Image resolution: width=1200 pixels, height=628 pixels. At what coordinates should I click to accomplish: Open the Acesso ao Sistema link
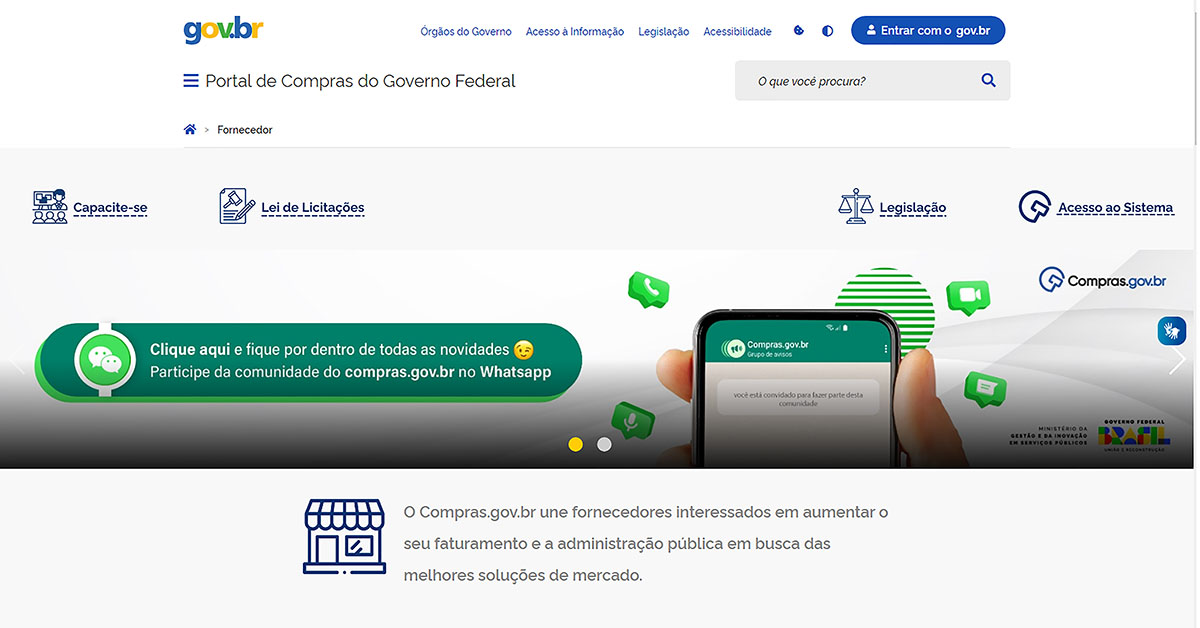[1116, 208]
